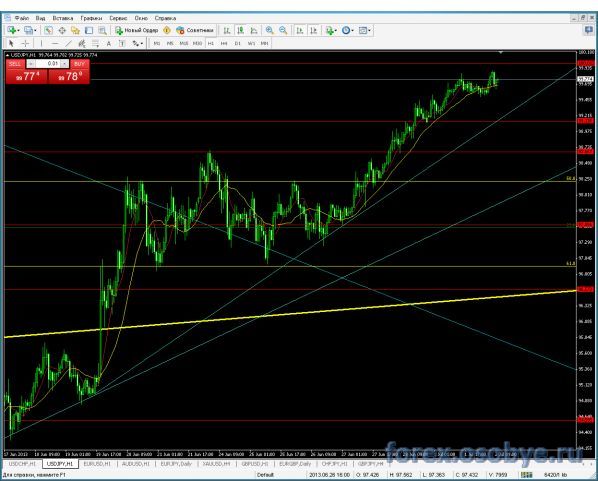
Task: Toggle Expert Advisors (Советники) on or off
Action: [195, 31]
